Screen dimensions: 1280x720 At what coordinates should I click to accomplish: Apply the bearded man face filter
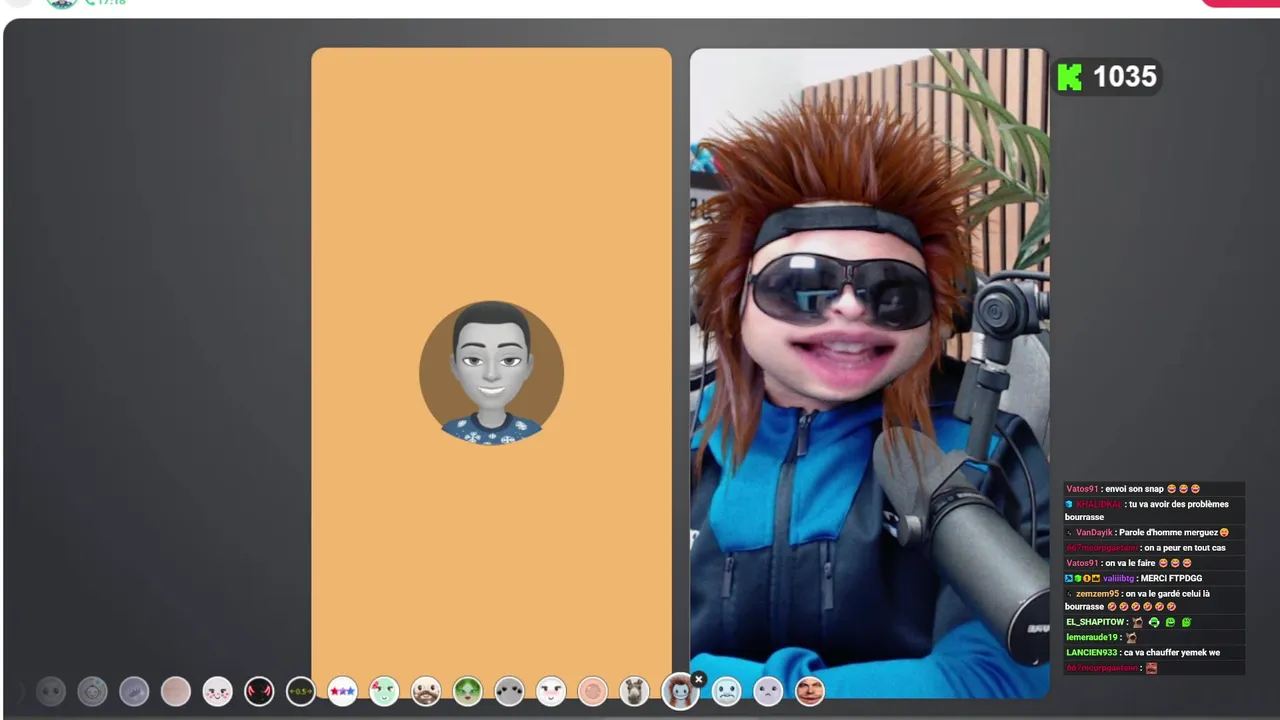426,691
